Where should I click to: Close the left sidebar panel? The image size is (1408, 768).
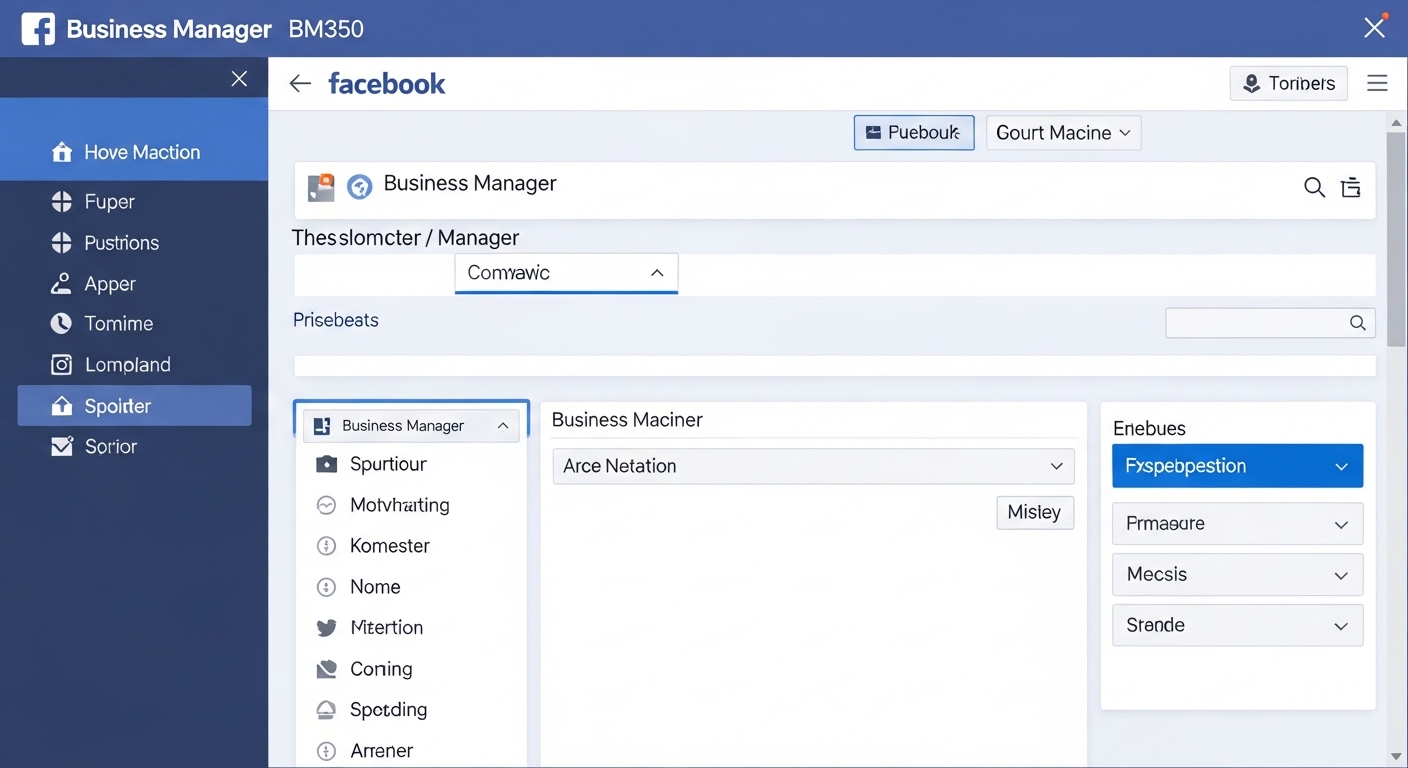pyautogui.click(x=239, y=79)
